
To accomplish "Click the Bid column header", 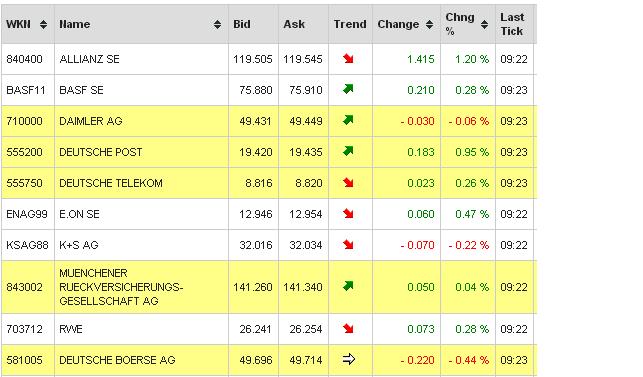I will [x=253, y=24].
